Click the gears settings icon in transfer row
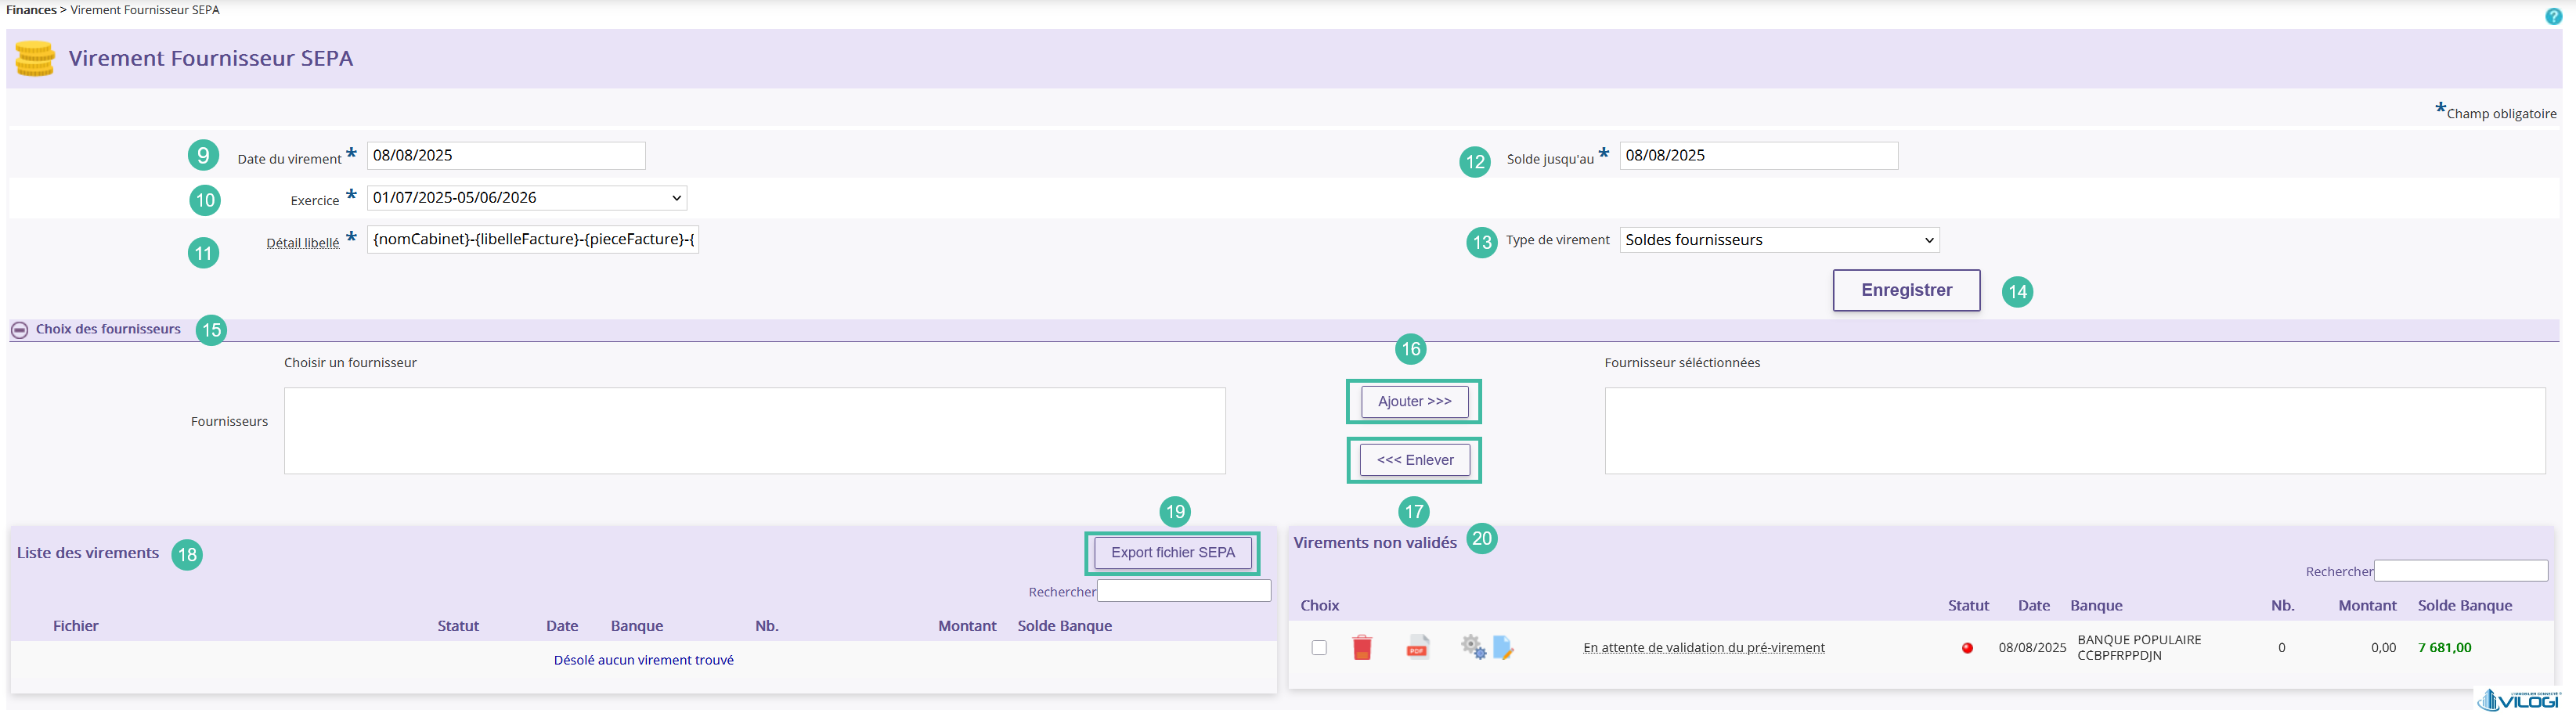Image resolution: width=2576 pixels, height=724 pixels. 1473,647
